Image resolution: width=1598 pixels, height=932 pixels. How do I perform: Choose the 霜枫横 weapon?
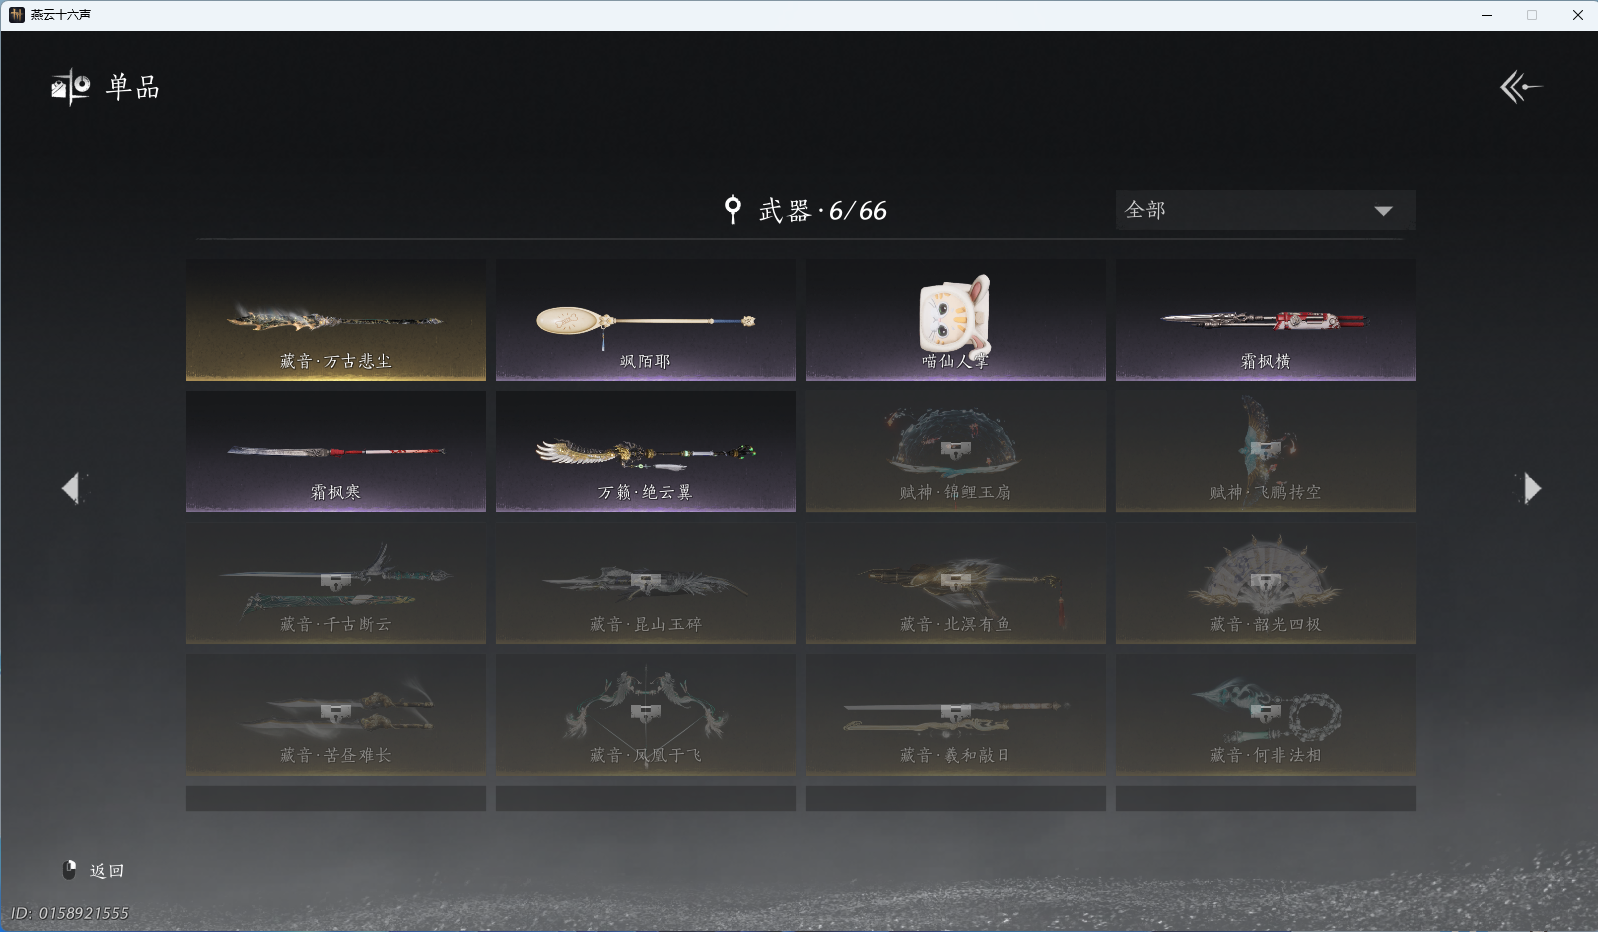pyautogui.click(x=1266, y=320)
